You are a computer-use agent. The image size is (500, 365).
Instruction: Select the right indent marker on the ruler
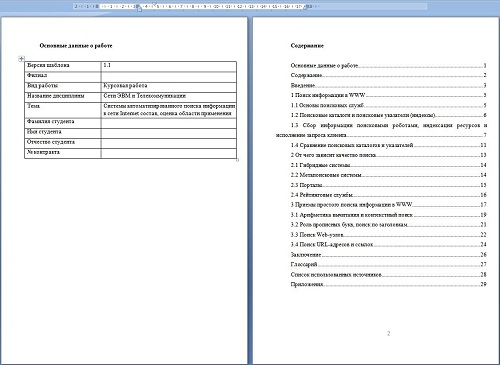pyautogui.click(x=305, y=8)
